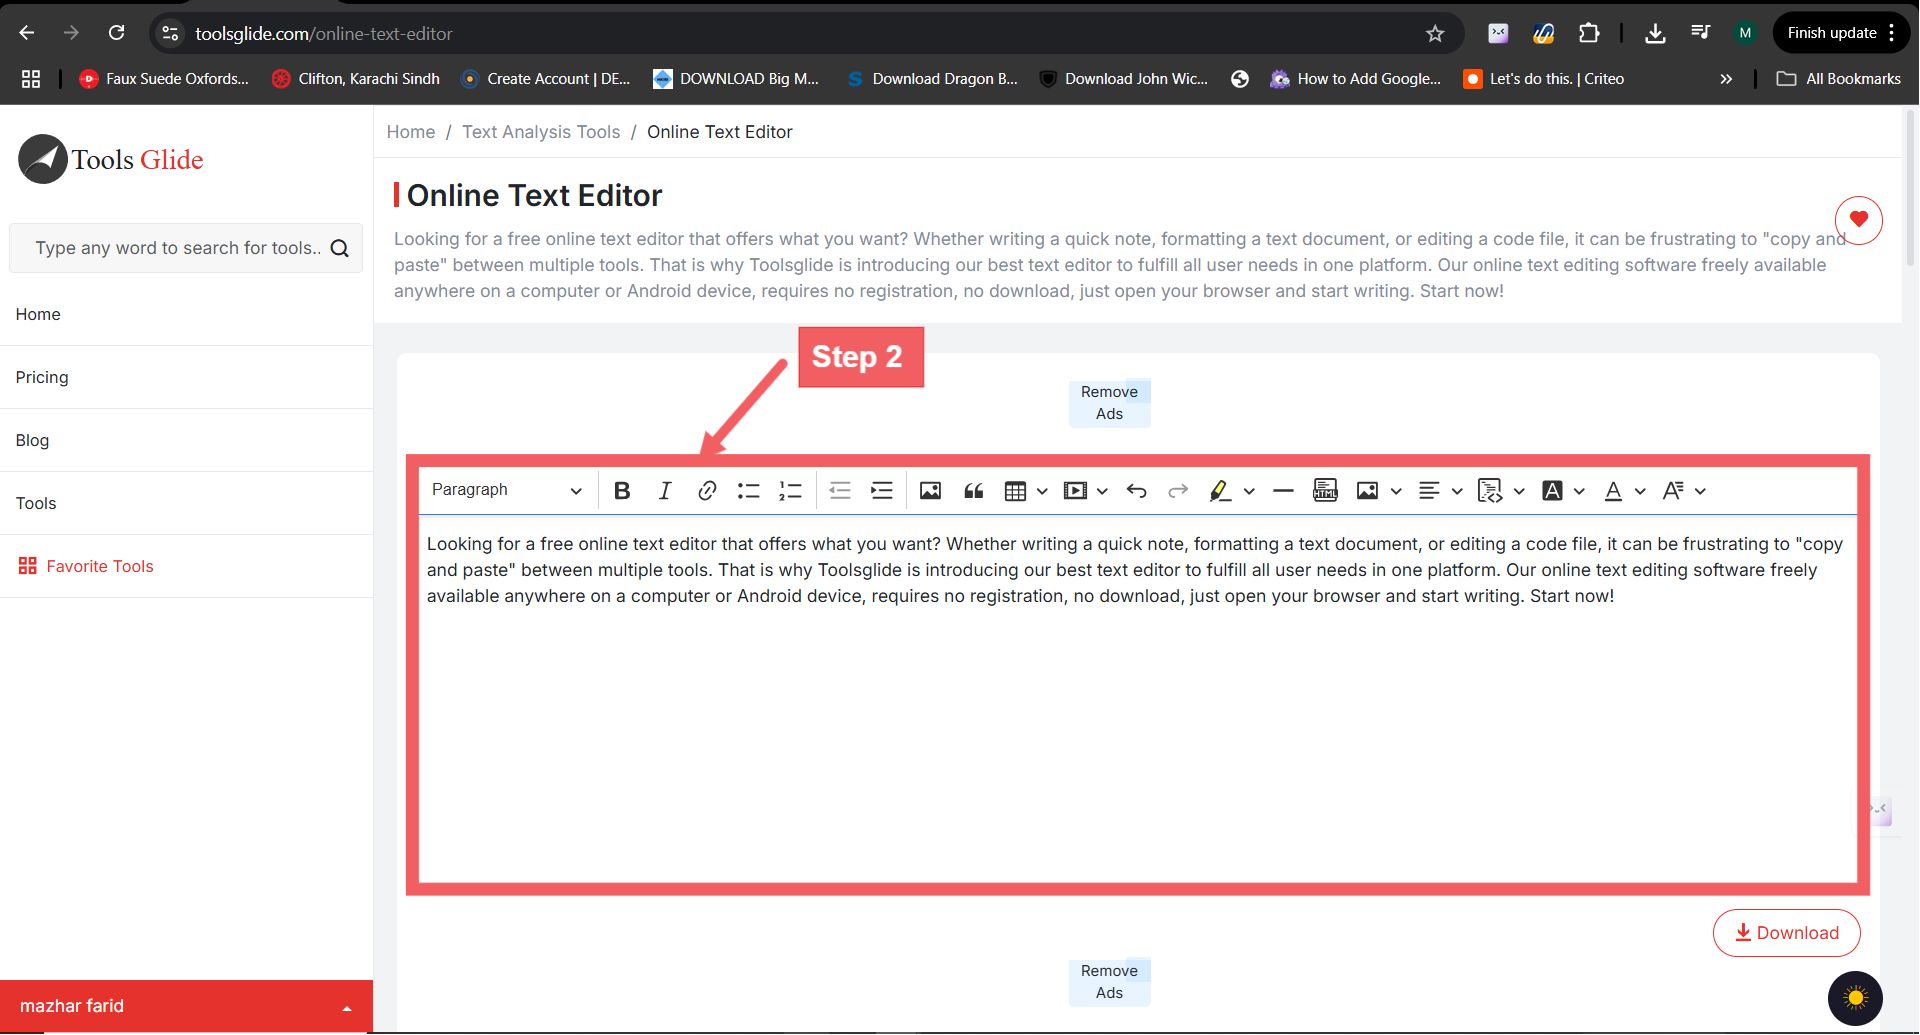
Task: Click the increase indent icon
Action: pos(881,490)
